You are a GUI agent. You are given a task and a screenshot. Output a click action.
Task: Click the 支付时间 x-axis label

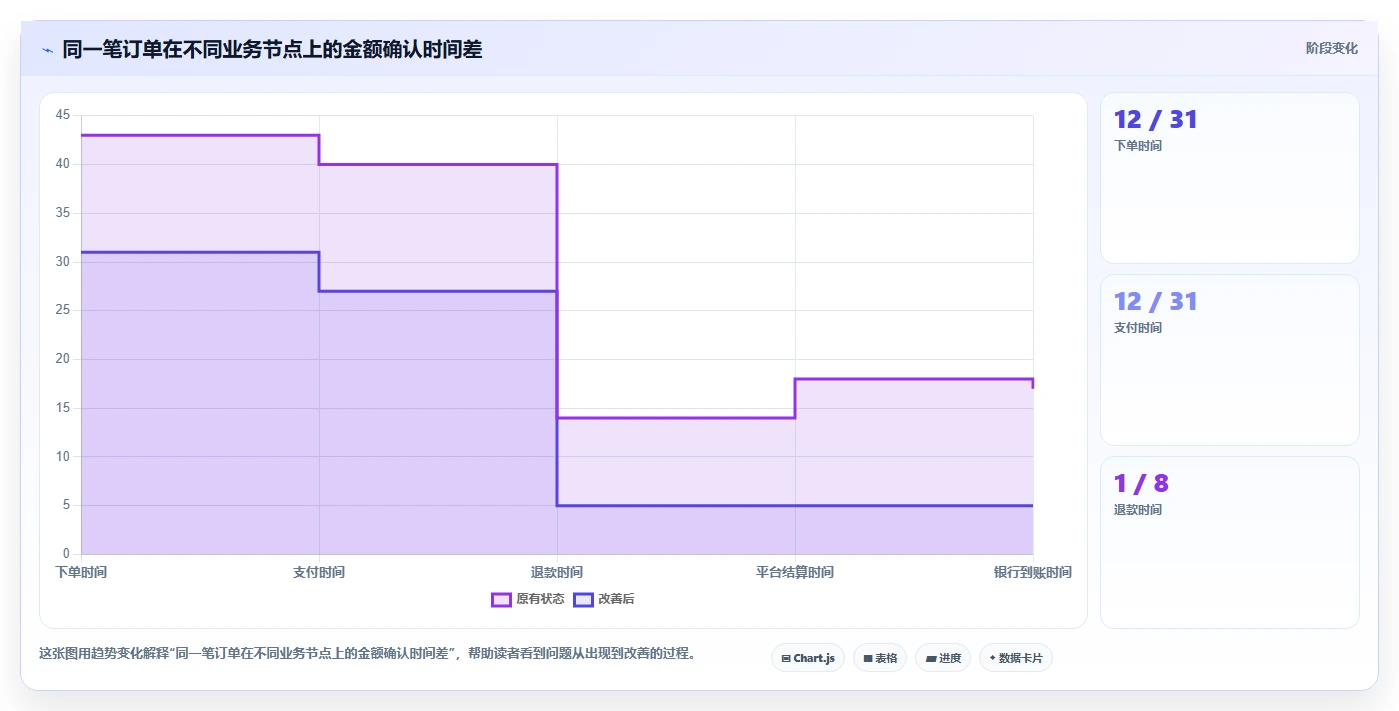point(319,572)
